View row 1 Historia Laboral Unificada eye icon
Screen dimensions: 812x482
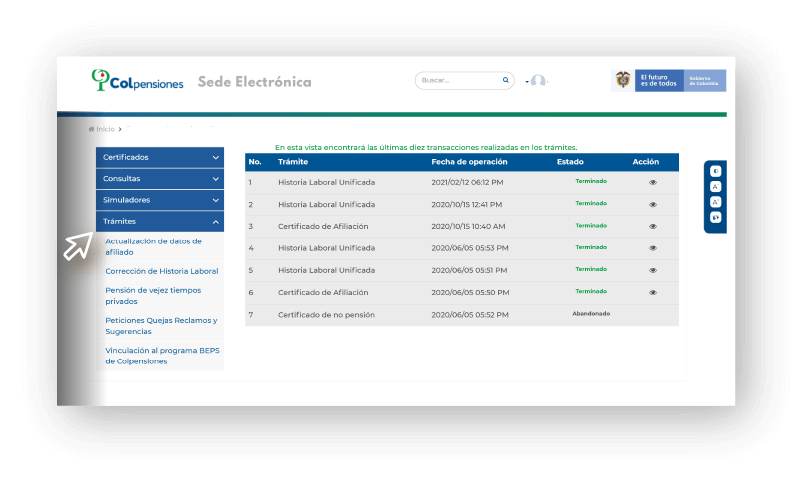(653, 182)
